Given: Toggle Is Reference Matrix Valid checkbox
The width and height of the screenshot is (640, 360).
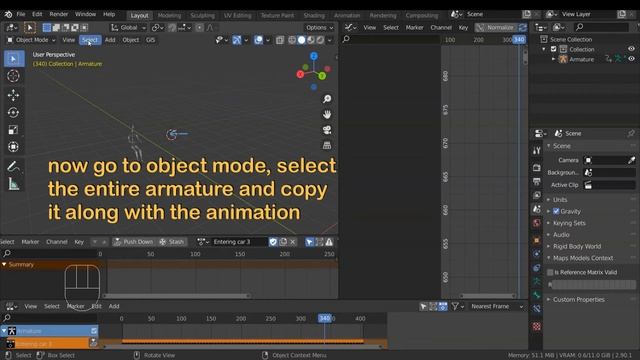Looking at the screenshot, I should click(550, 272).
